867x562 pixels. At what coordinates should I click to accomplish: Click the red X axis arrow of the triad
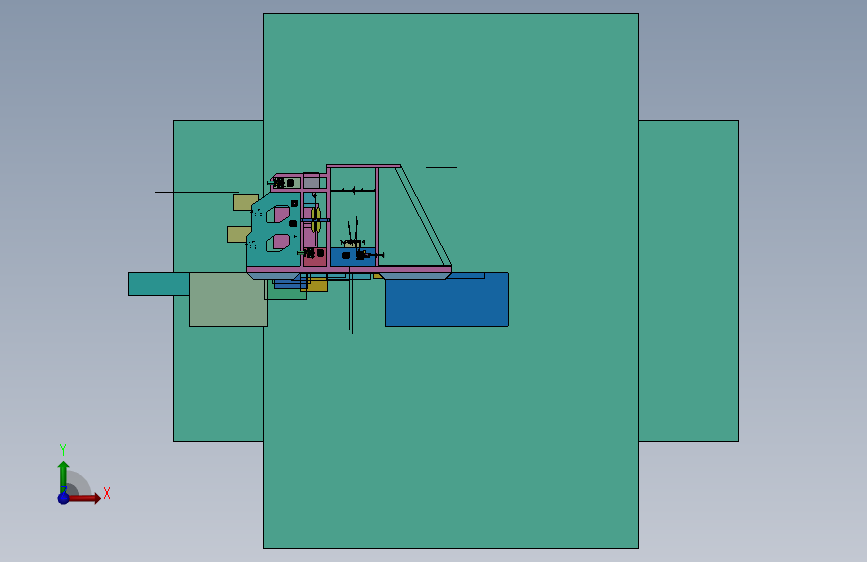pyautogui.click(x=85, y=498)
